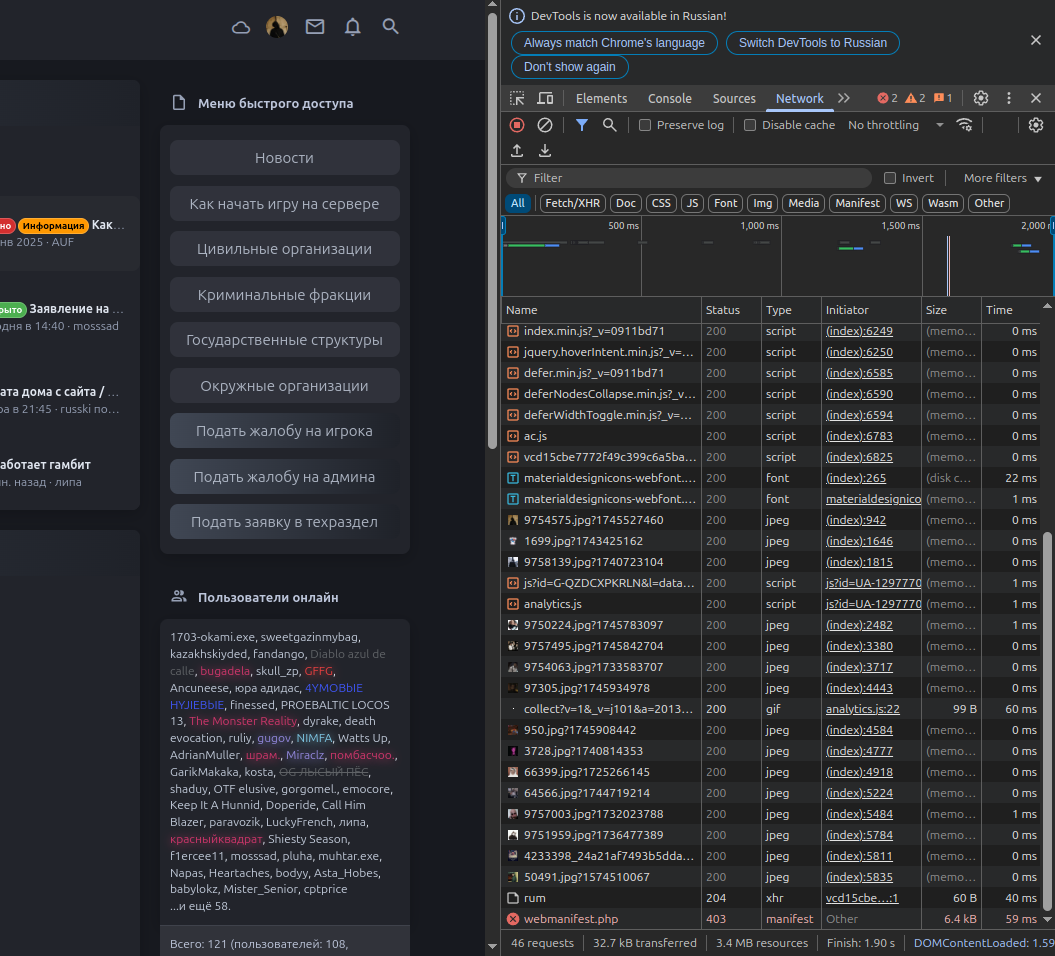The image size is (1055, 956).
Task: Clear the network log
Action: pyautogui.click(x=545, y=125)
